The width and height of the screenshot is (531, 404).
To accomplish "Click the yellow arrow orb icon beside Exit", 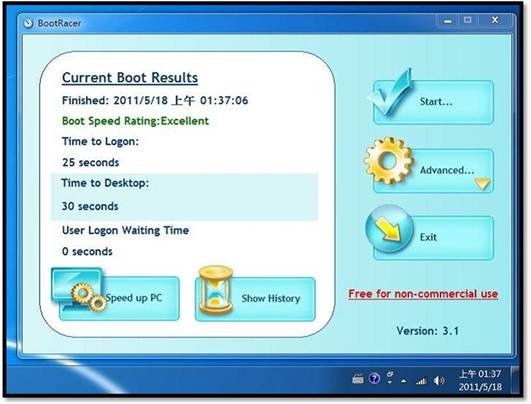I will point(389,229).
